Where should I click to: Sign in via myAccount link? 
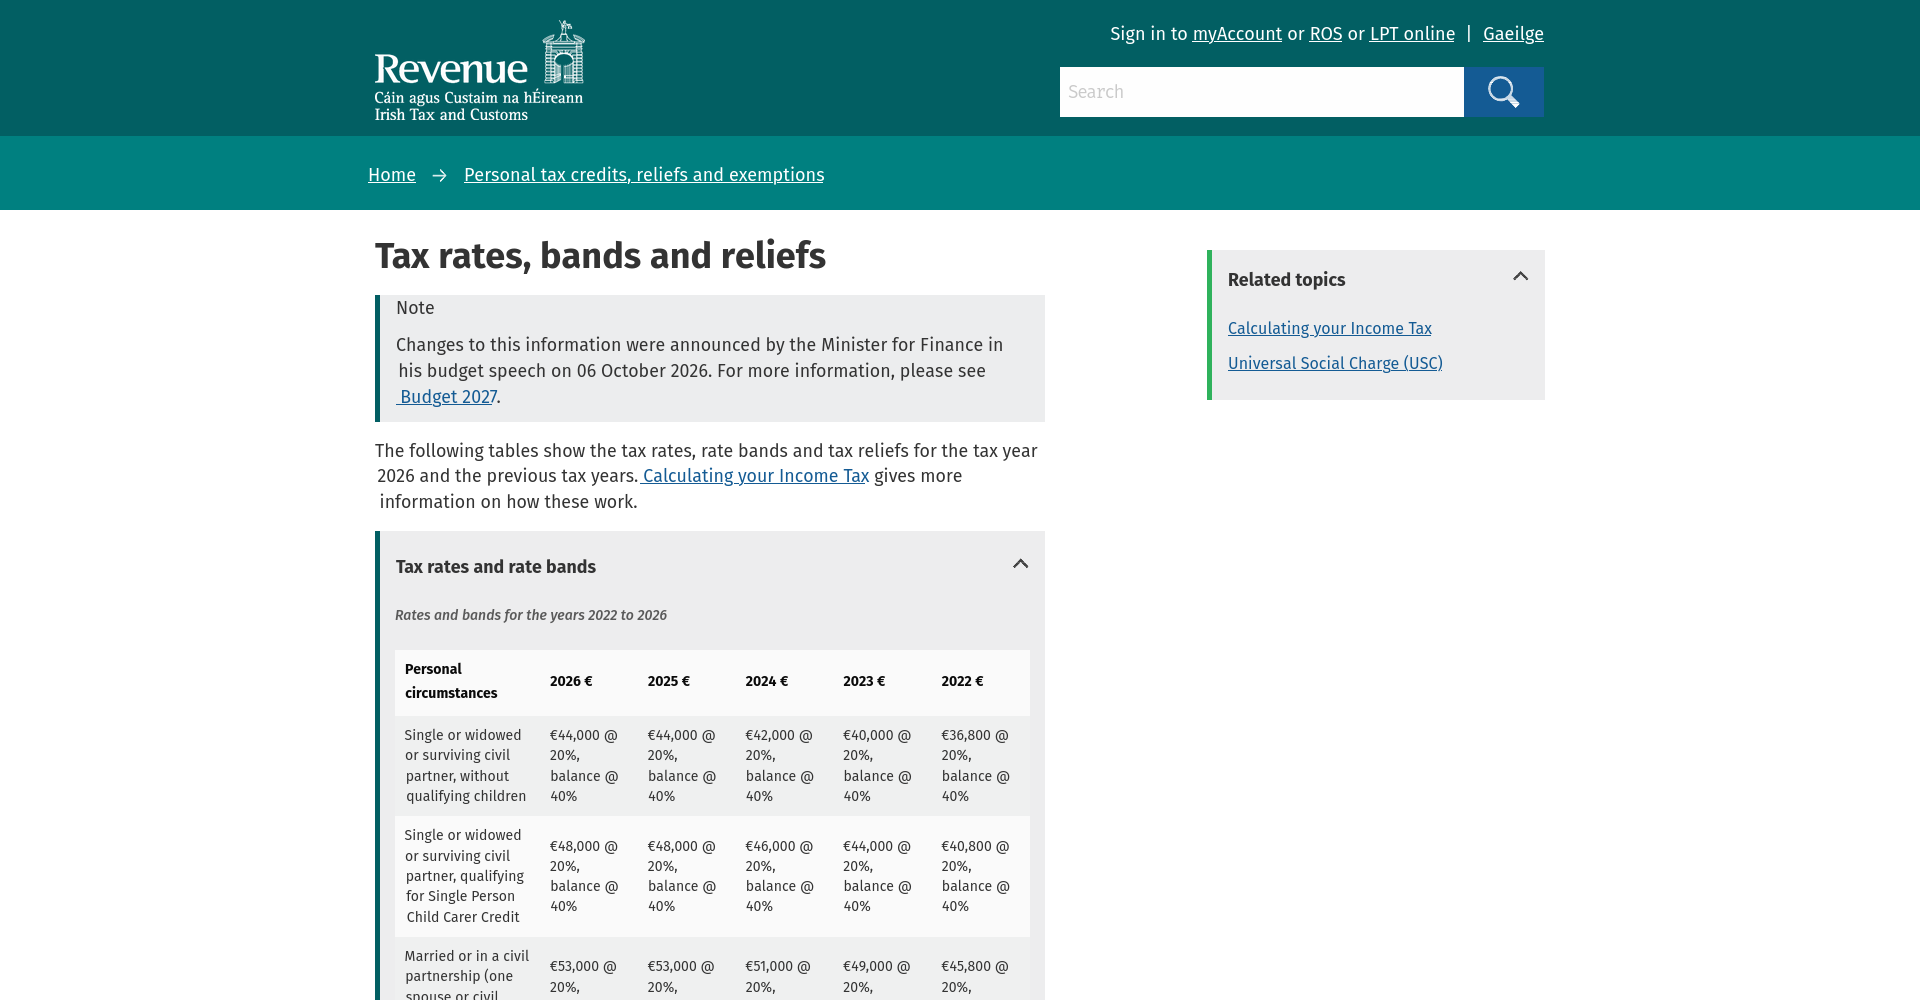click(x=1237, y=34)
